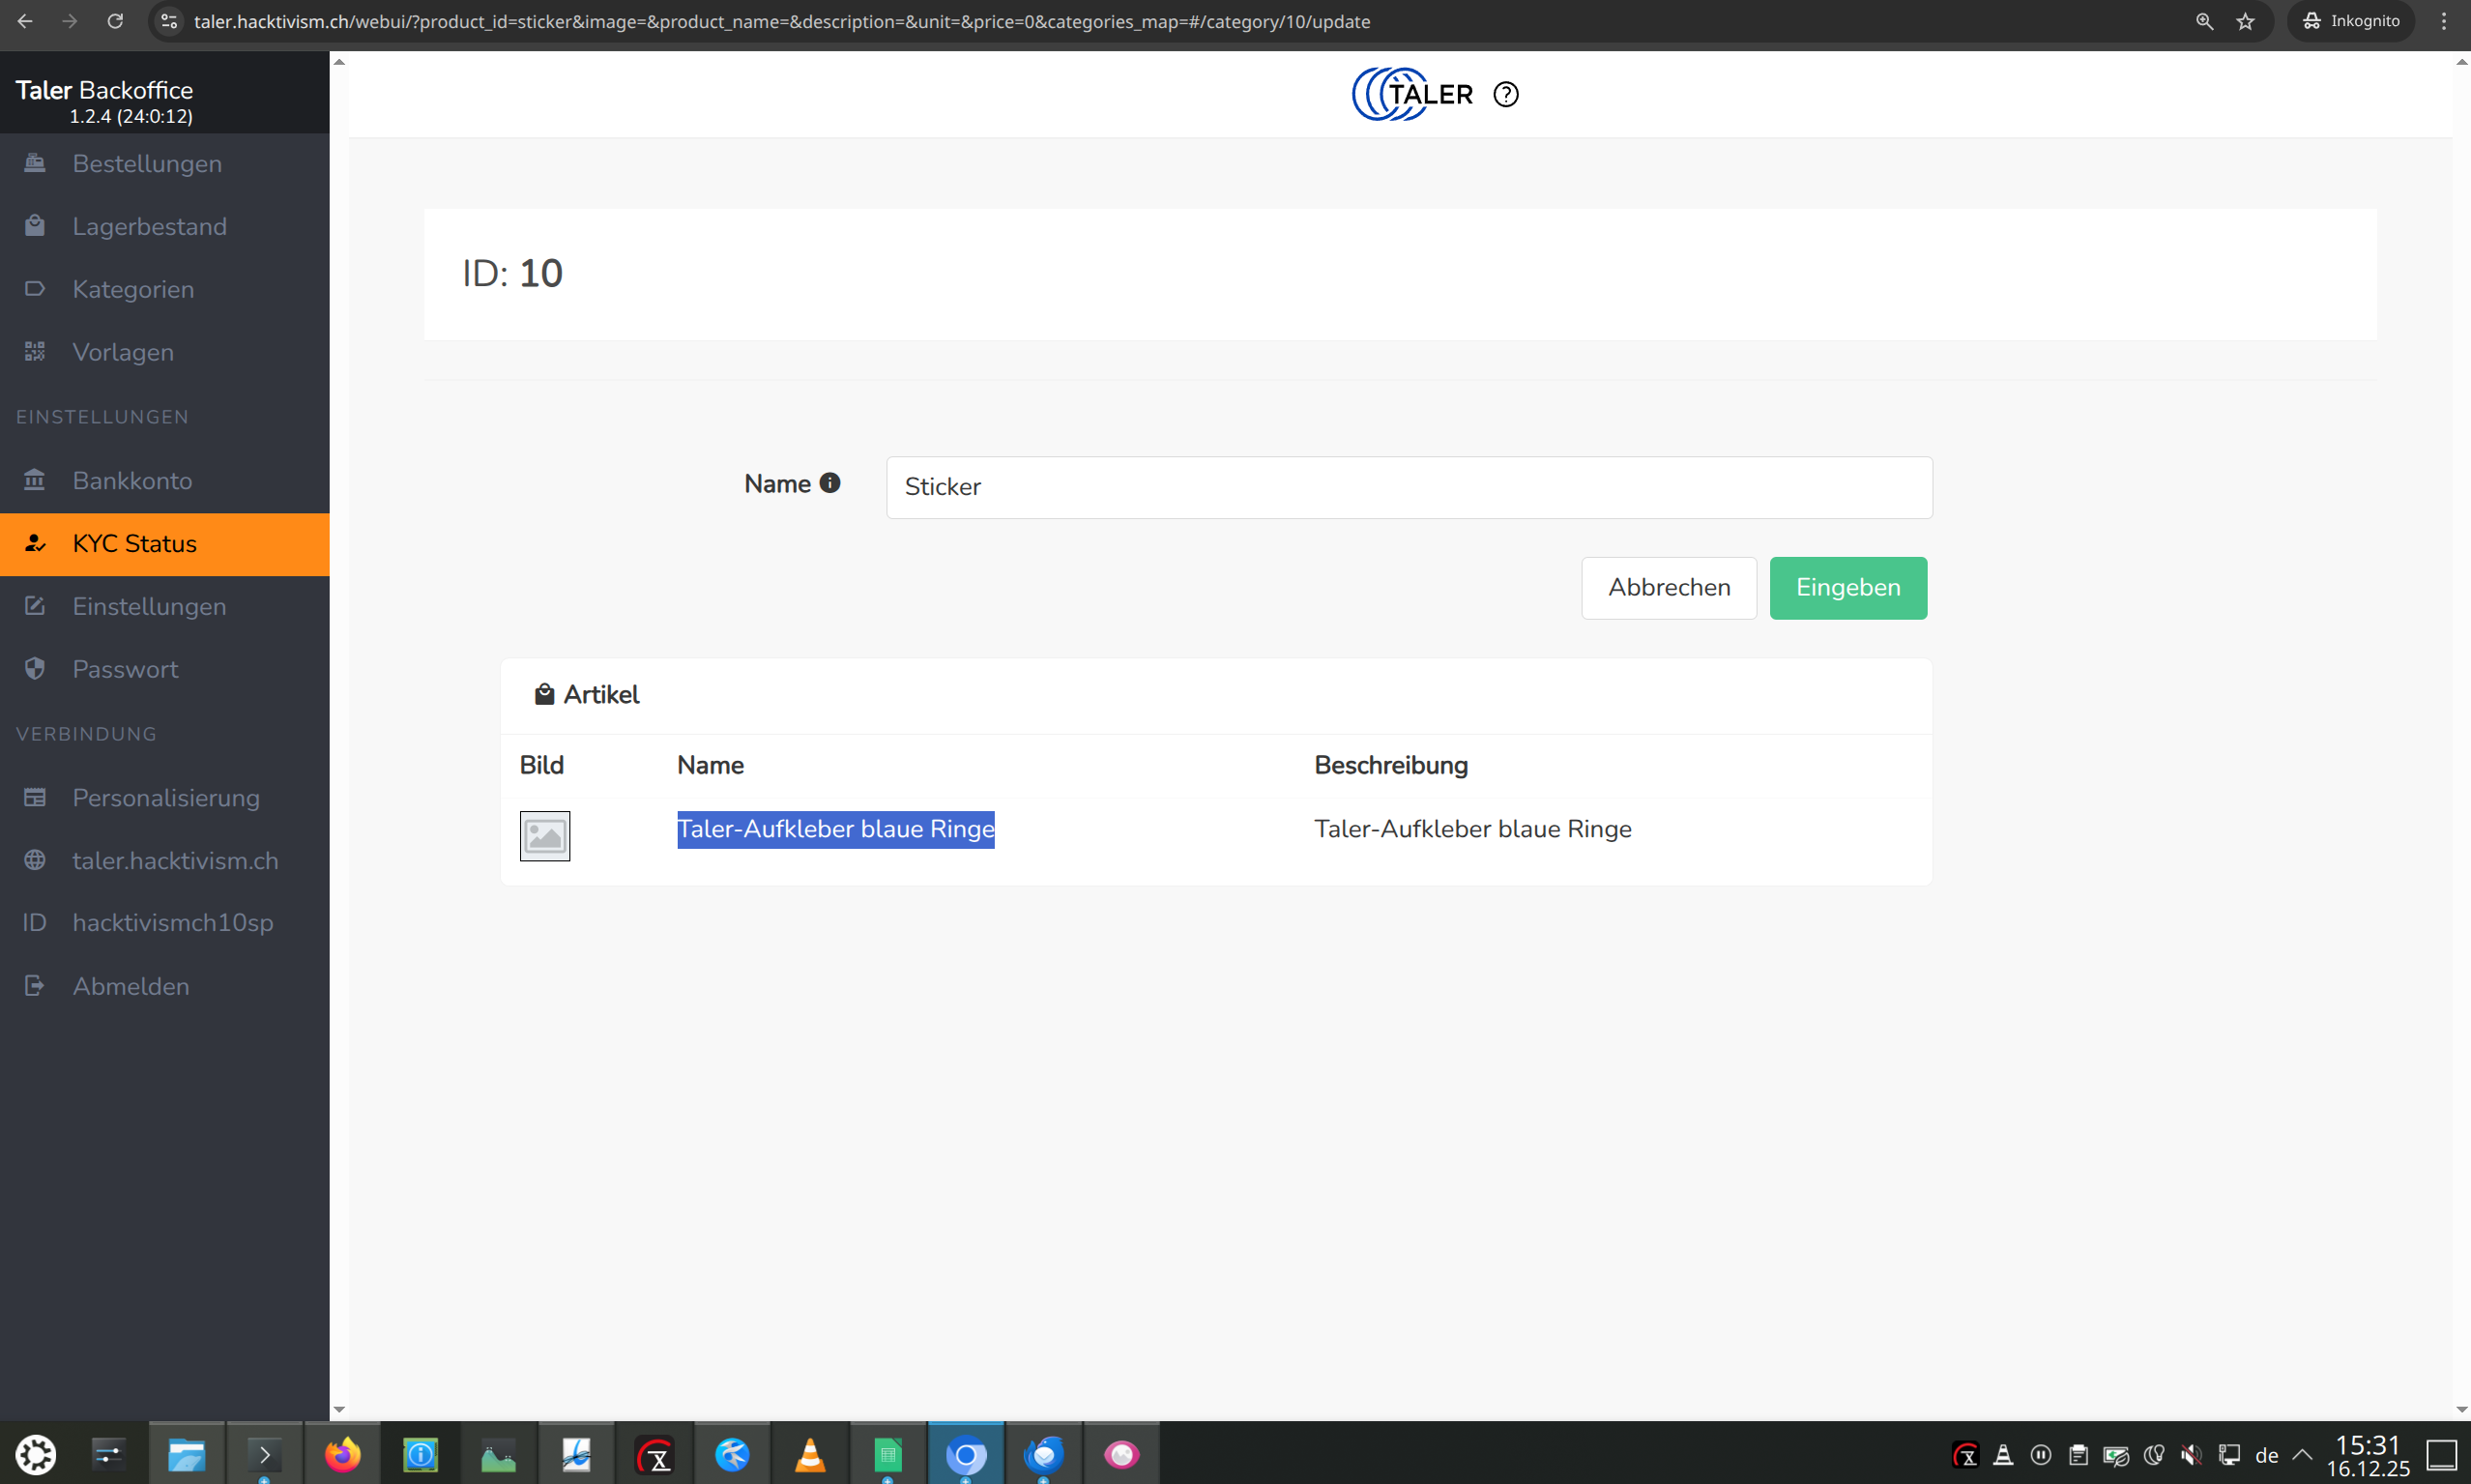
Task: Launch Firefox from the taskbar
Action: coord(342,1454)
